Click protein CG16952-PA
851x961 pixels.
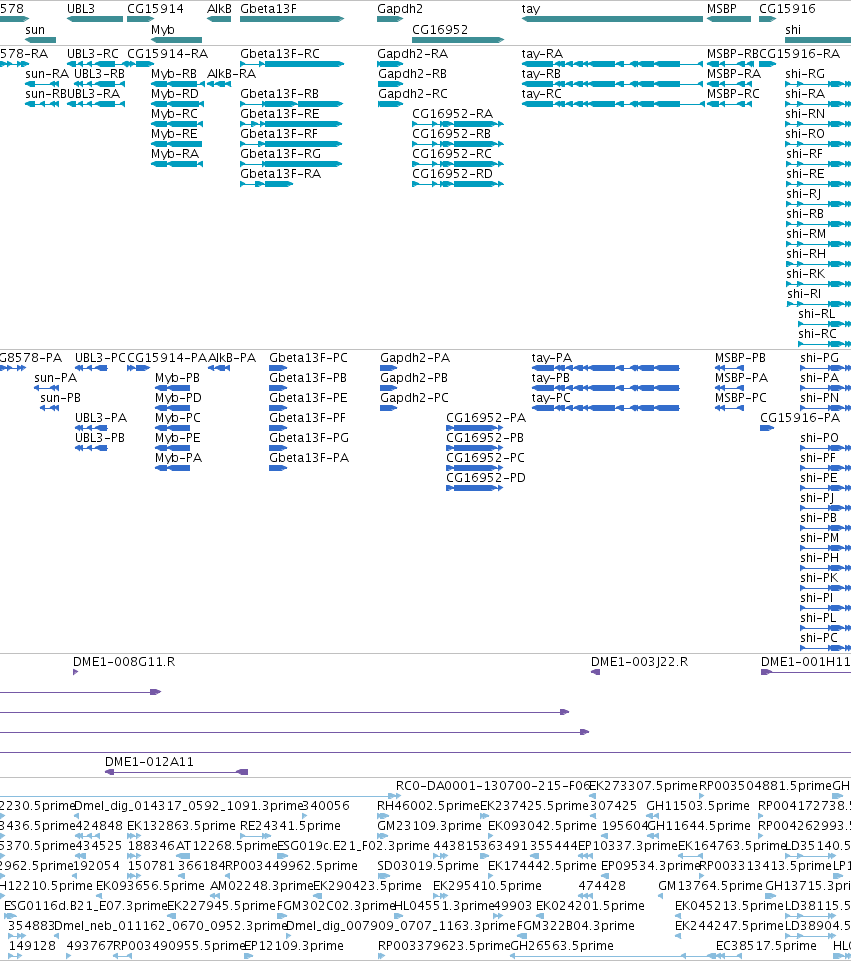click(474, 428)
